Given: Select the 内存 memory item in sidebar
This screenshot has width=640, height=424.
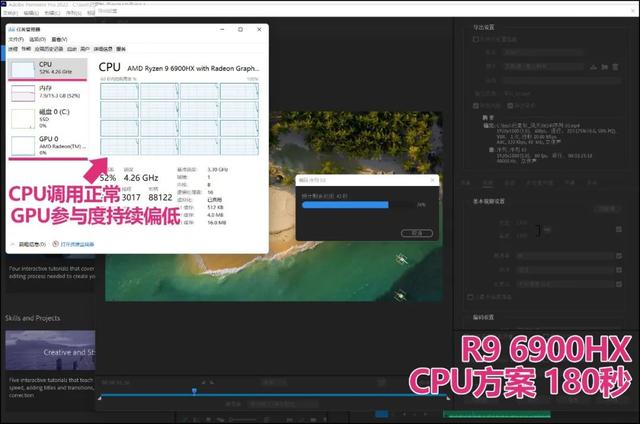Looking at the screenshot, I should [x=47, y=93].
